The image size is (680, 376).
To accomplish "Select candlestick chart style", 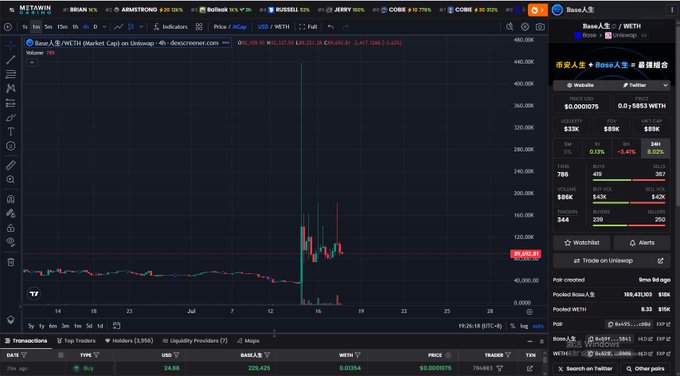I will (131, 27).
